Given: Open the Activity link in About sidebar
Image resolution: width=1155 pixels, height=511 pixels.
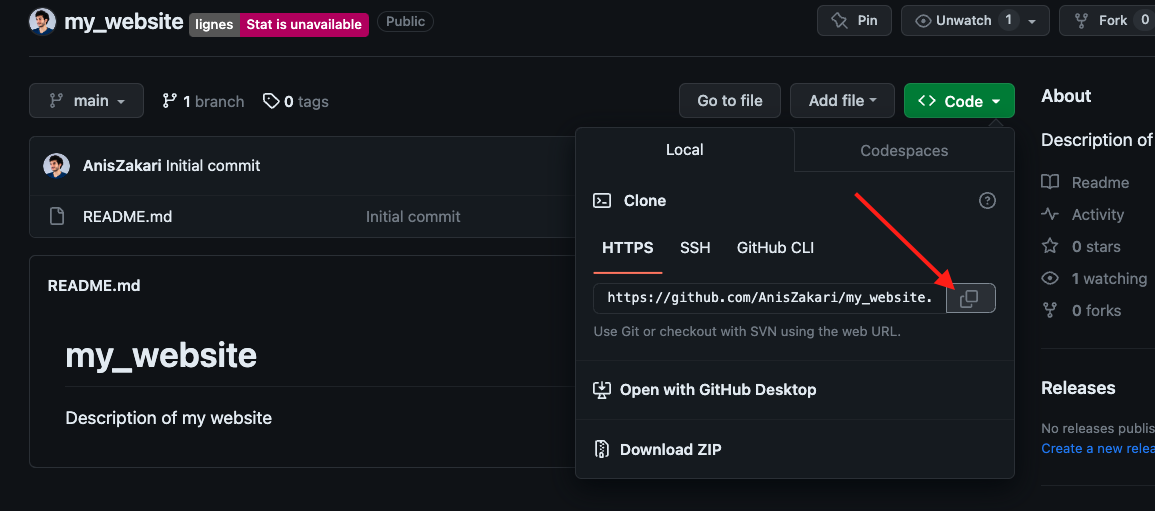Looking at the screenshot, I should click(x=1083, y=214).
